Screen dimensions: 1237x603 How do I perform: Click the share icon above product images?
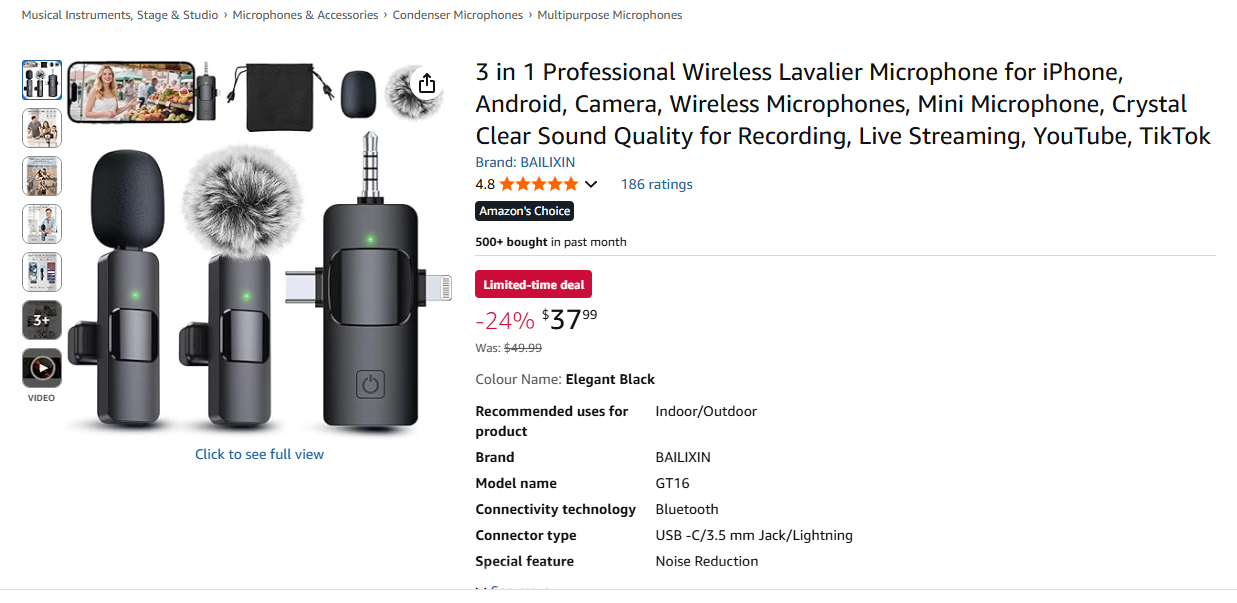(x=428, y=83)
